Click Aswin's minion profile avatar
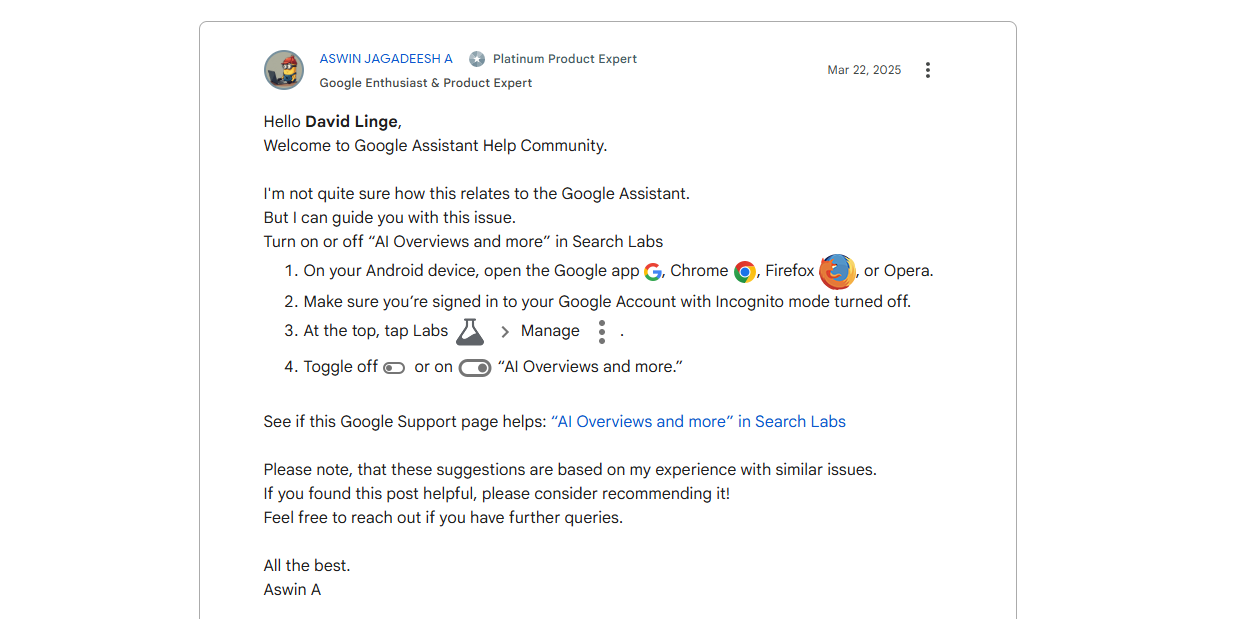 point(284,70)
